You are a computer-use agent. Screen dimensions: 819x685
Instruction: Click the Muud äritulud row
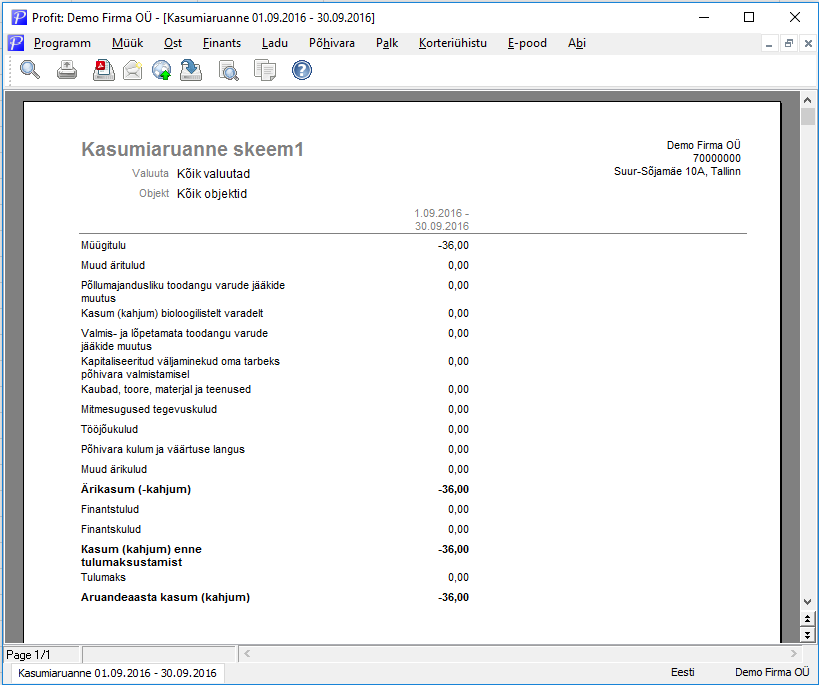[x=275, y=265]
